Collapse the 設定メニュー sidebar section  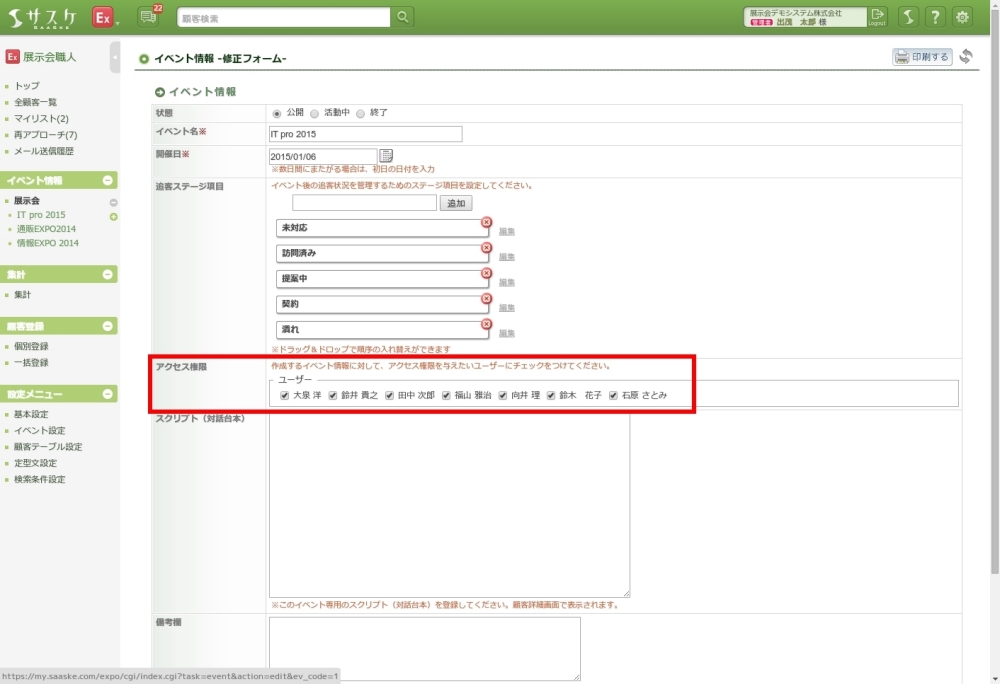(107, 394)
